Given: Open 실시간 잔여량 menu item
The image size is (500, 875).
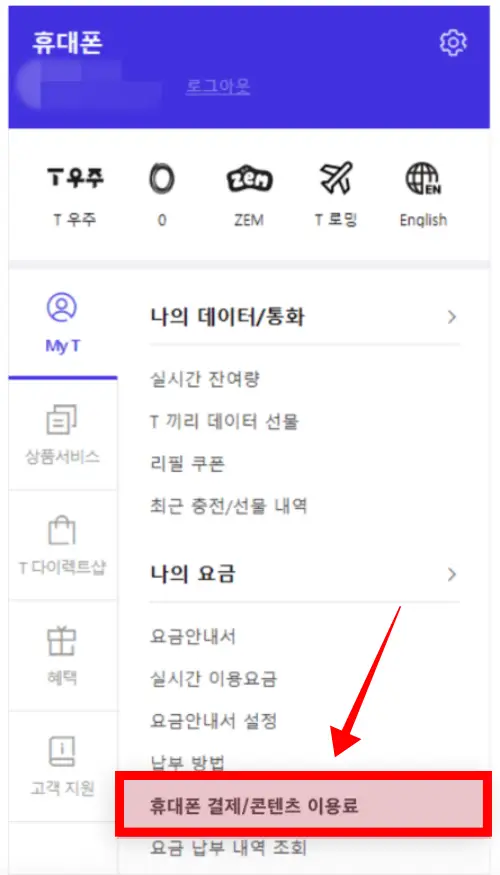Looking at the screenshot, I should tap(205, 380).
